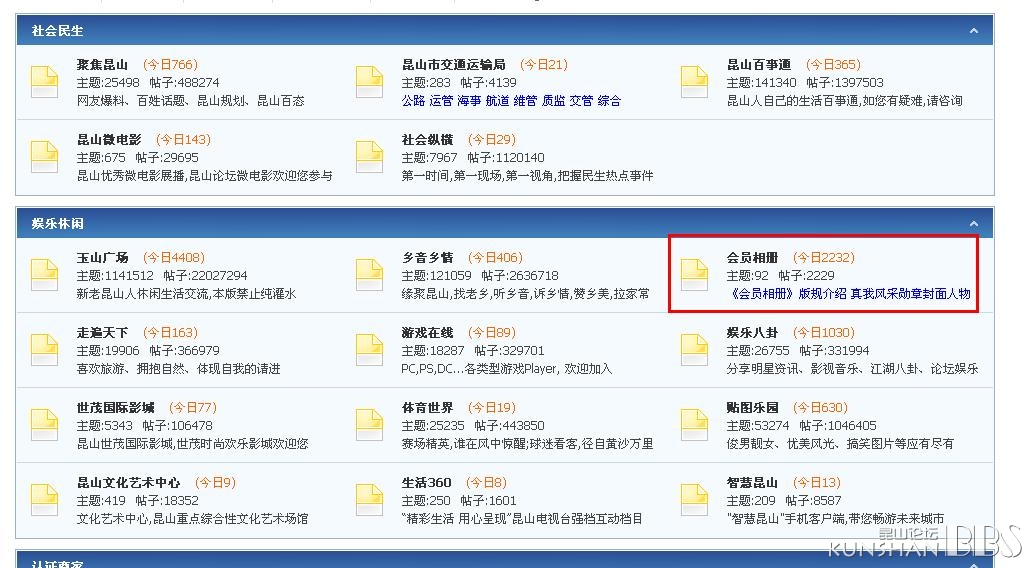Screen dimensions: 1030x568
Task: Click the folder icon beside 世茂国际影城
Action: [45, 425]
